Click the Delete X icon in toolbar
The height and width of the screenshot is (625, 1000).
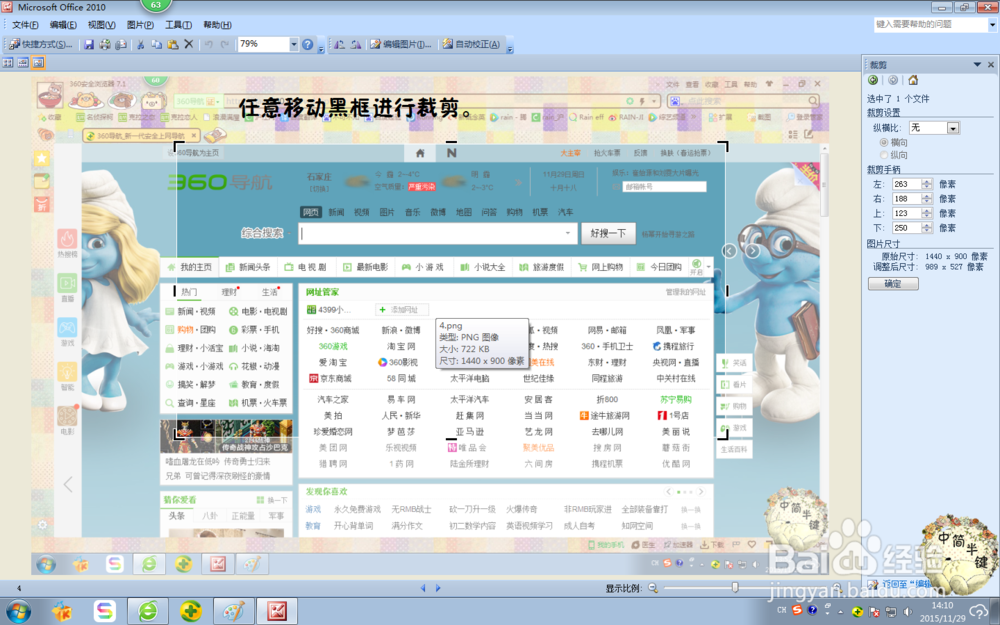point(188,44)
